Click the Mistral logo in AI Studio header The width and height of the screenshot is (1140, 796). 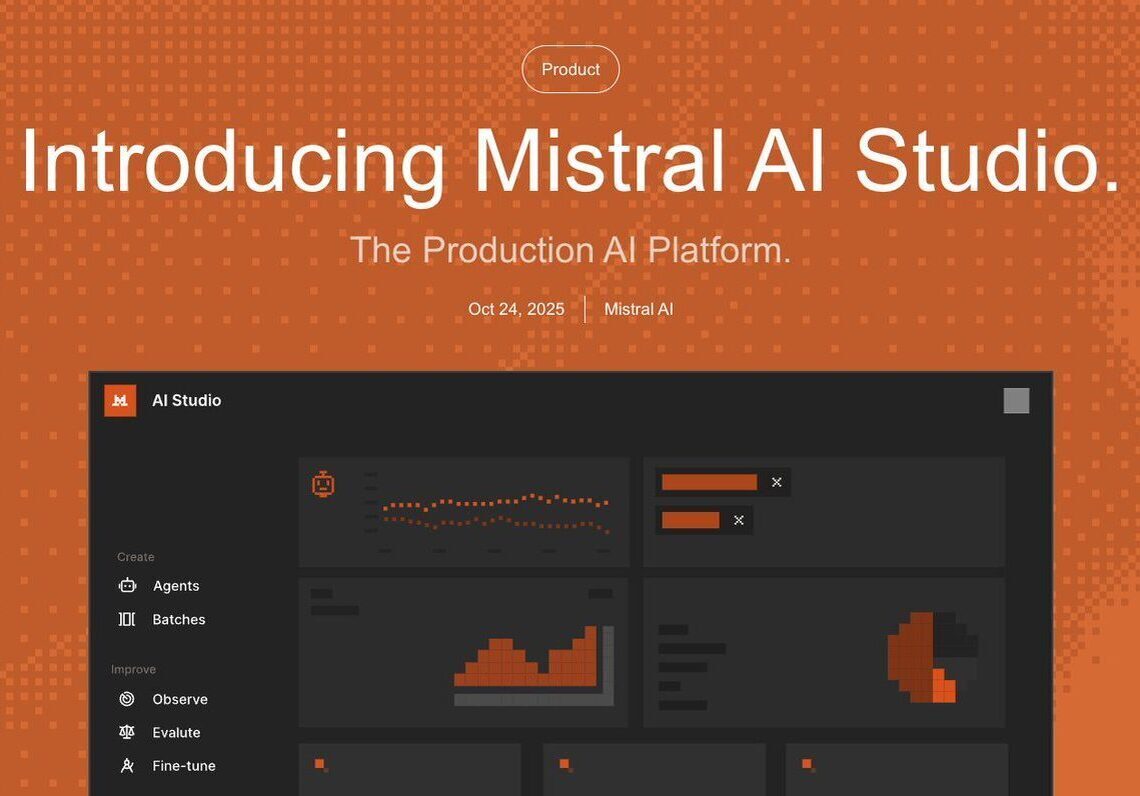[120, 401]
